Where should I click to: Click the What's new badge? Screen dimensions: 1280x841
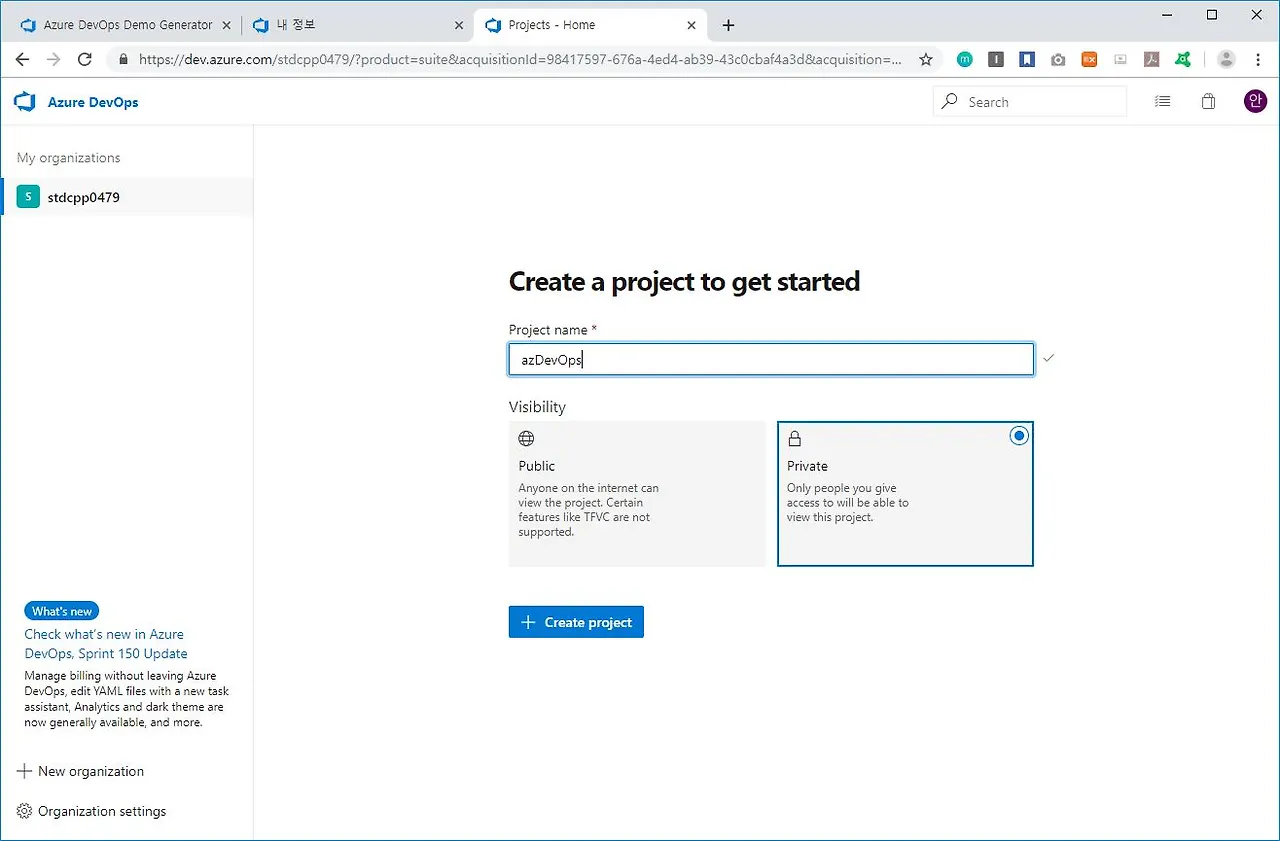point(62,611)
